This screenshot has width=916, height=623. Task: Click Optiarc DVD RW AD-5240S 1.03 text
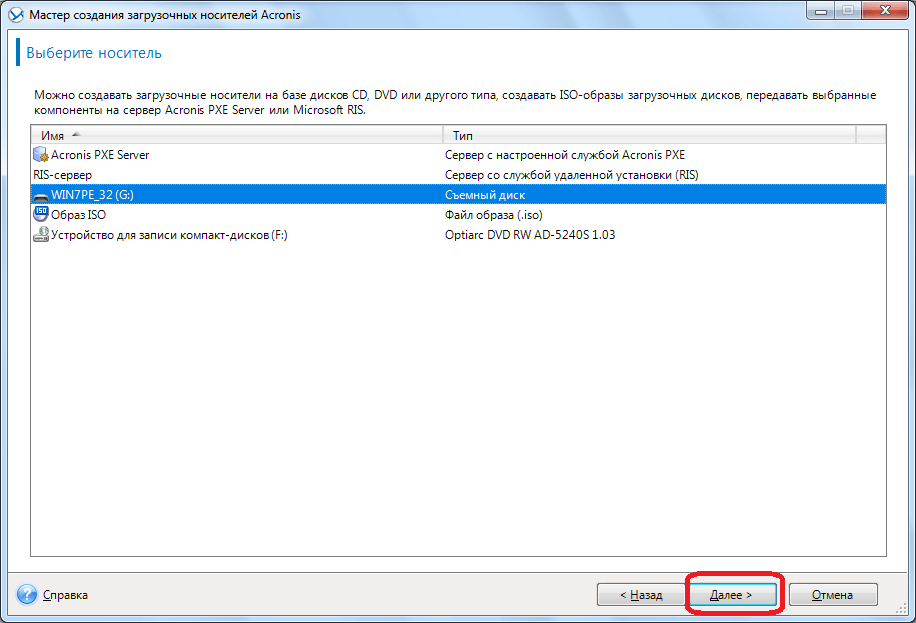tap(530, 235)
